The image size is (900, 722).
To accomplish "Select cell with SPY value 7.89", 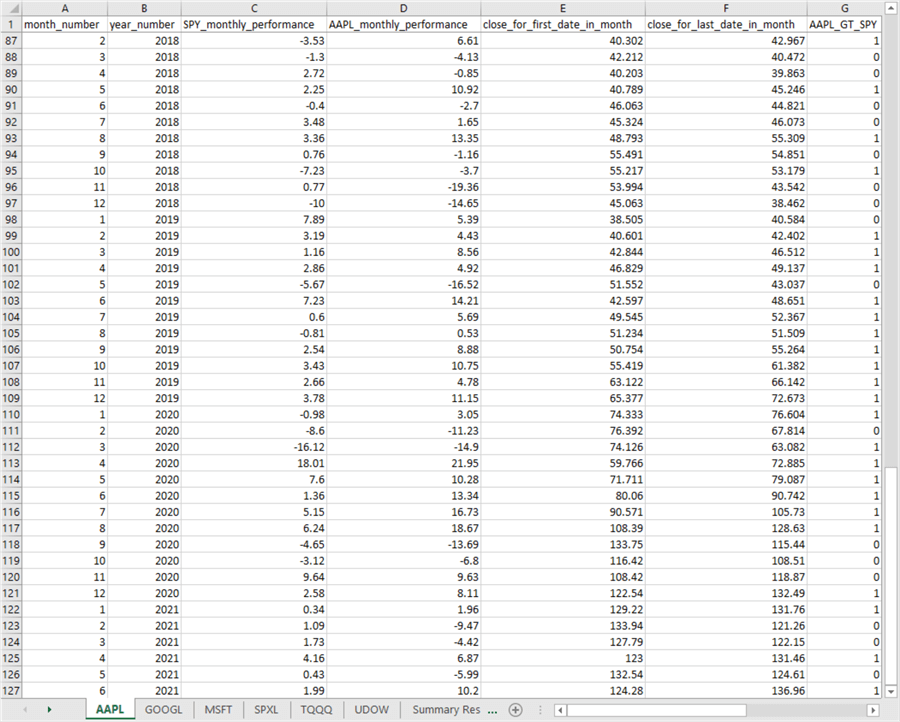I will click(254, 219).
